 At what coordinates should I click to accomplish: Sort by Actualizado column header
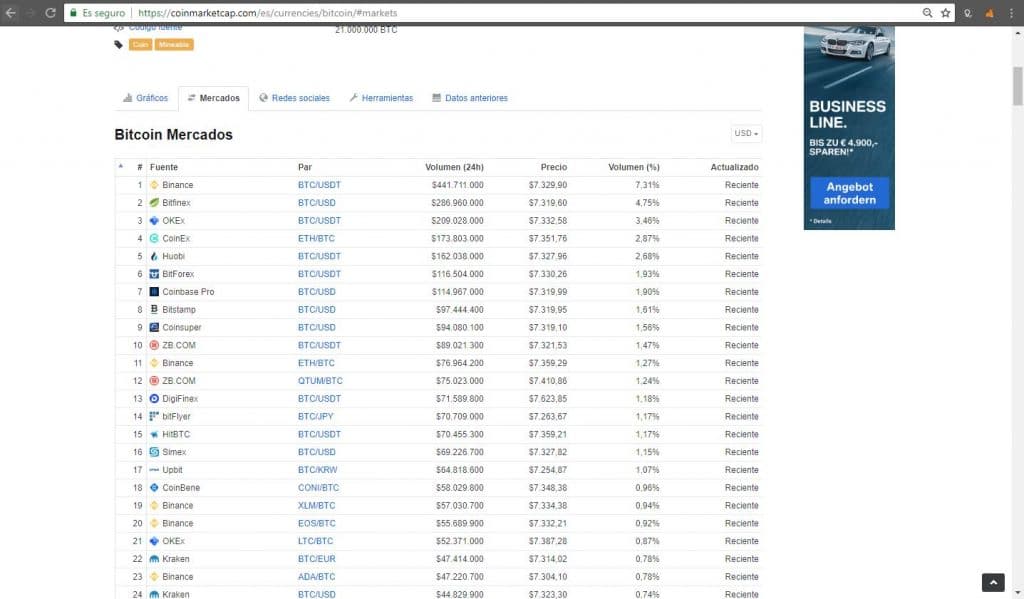coord(735,167)
